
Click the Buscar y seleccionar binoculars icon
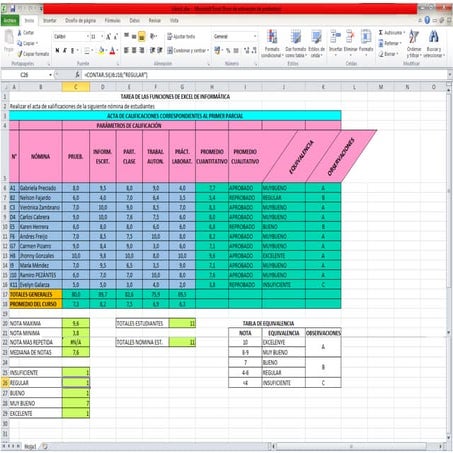434,36
